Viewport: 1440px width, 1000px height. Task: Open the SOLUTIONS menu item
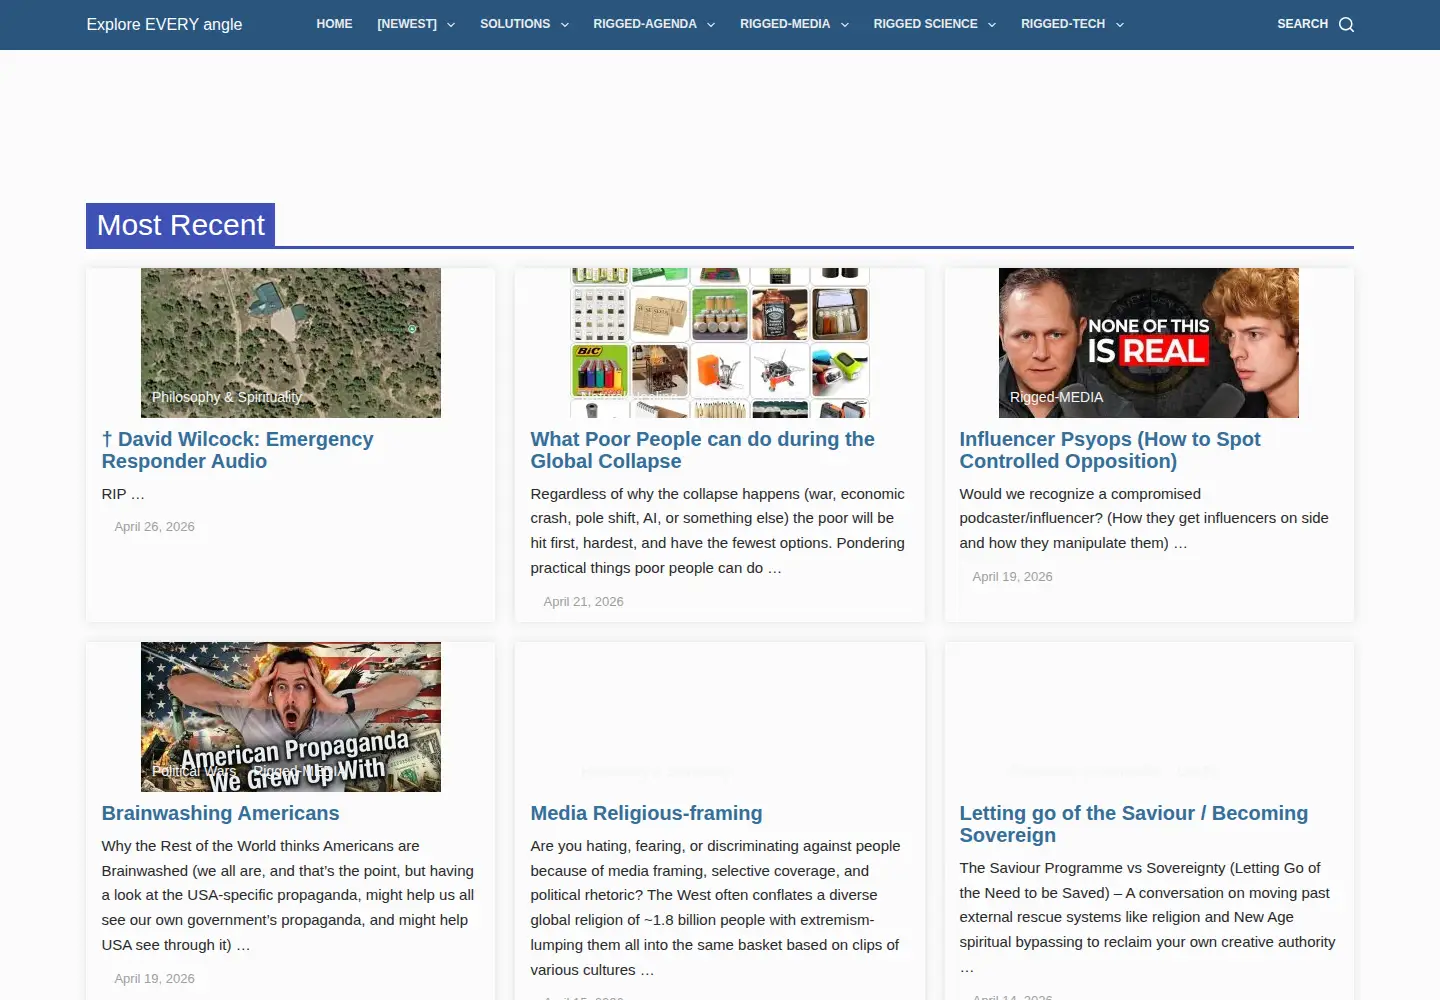click(515, 24)
